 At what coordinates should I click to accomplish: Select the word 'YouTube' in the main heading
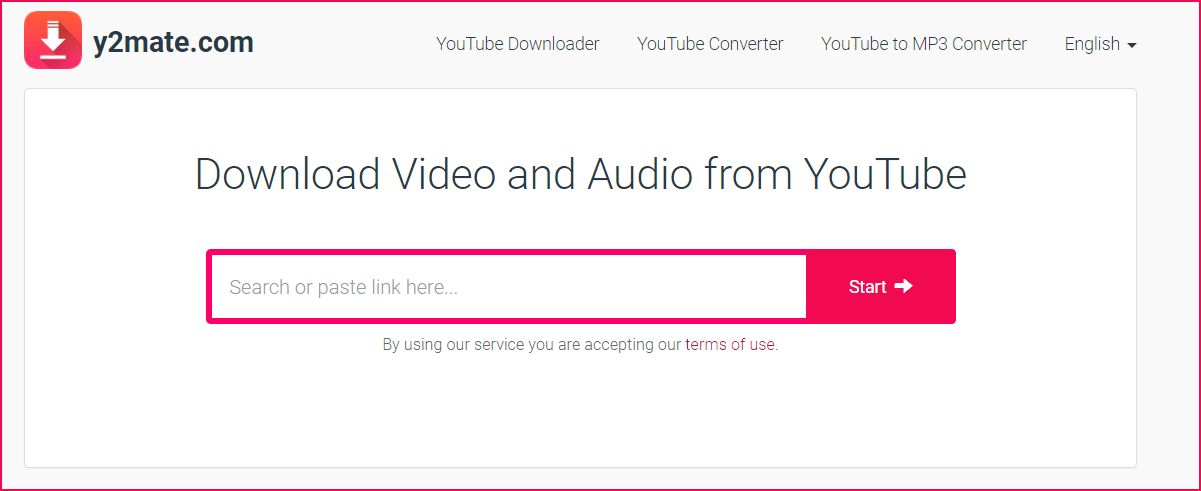pyautogui.click(x=886, y=174)
